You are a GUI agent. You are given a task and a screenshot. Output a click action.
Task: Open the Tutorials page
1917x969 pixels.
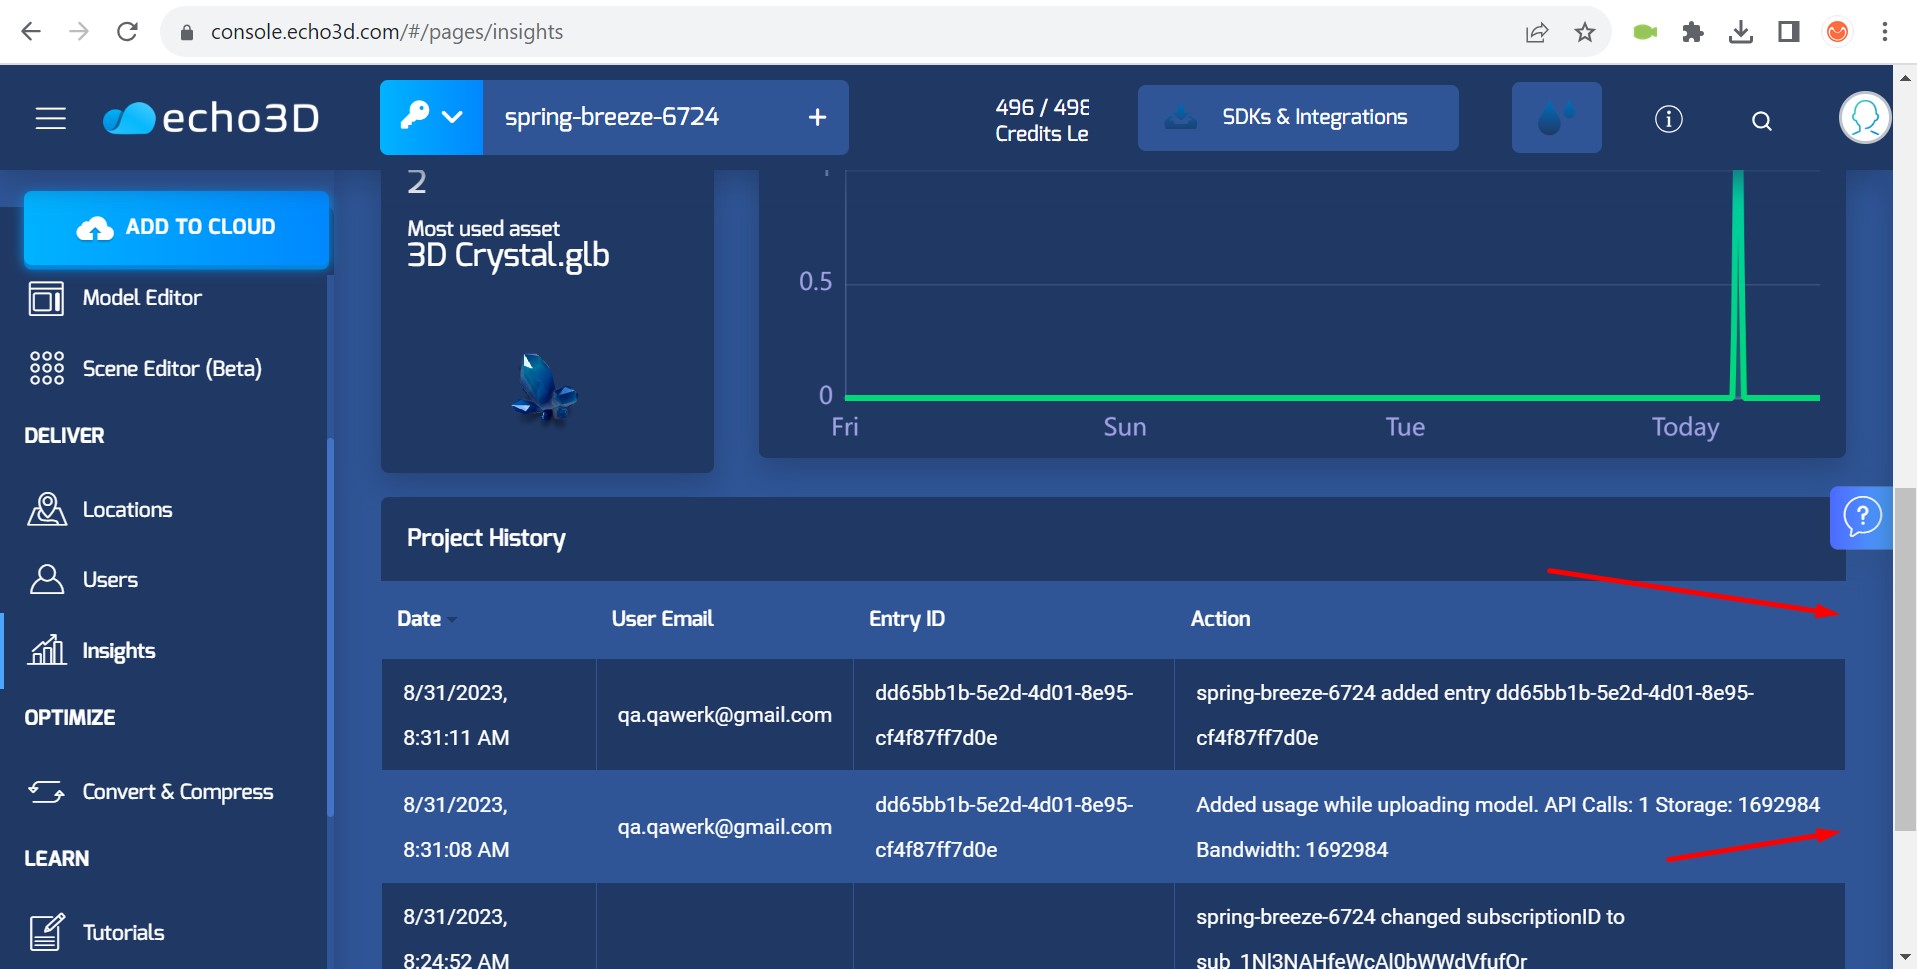pos(123,933)
